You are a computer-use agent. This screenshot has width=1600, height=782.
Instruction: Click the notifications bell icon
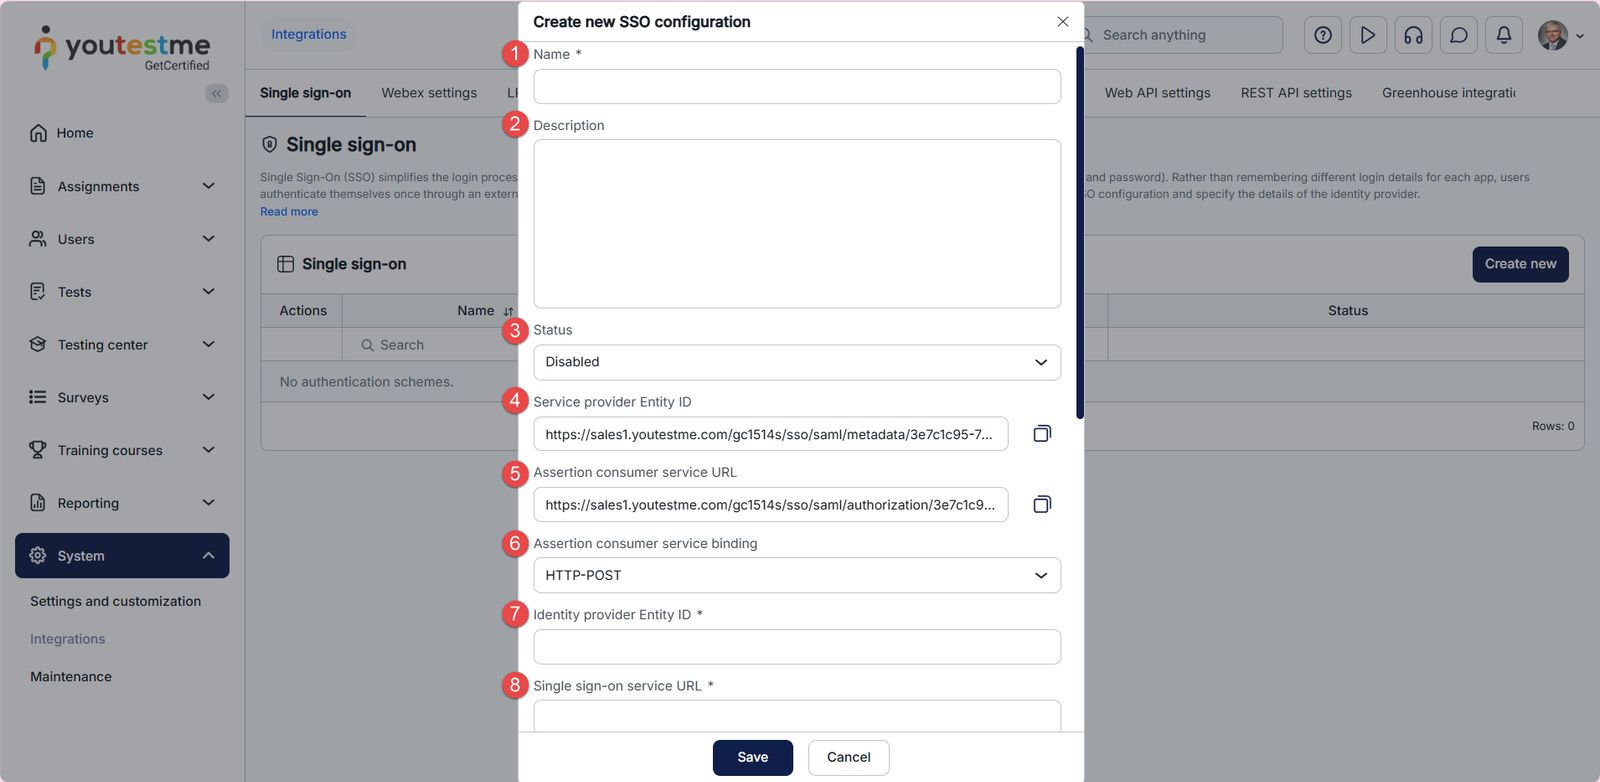pos(1503,35)
